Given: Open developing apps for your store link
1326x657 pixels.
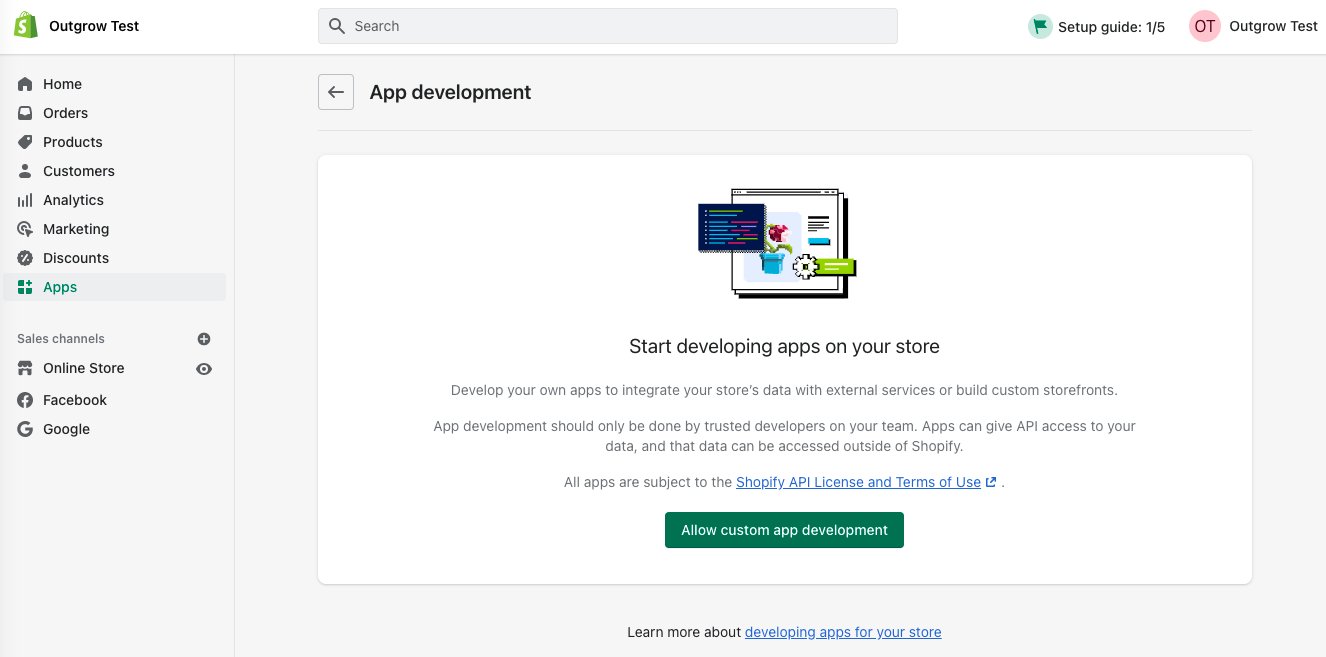Looking at the screenshot, I should coord(843,632).
